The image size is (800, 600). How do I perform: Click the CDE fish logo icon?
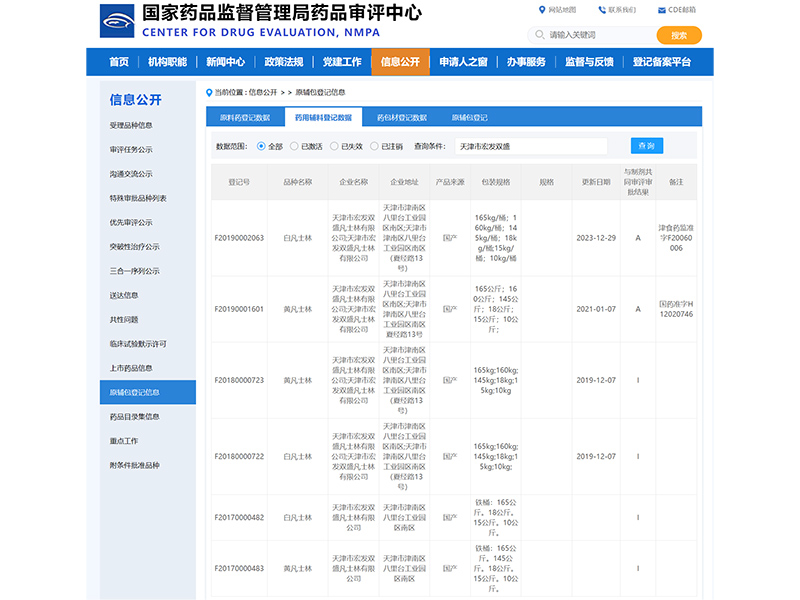117,21
